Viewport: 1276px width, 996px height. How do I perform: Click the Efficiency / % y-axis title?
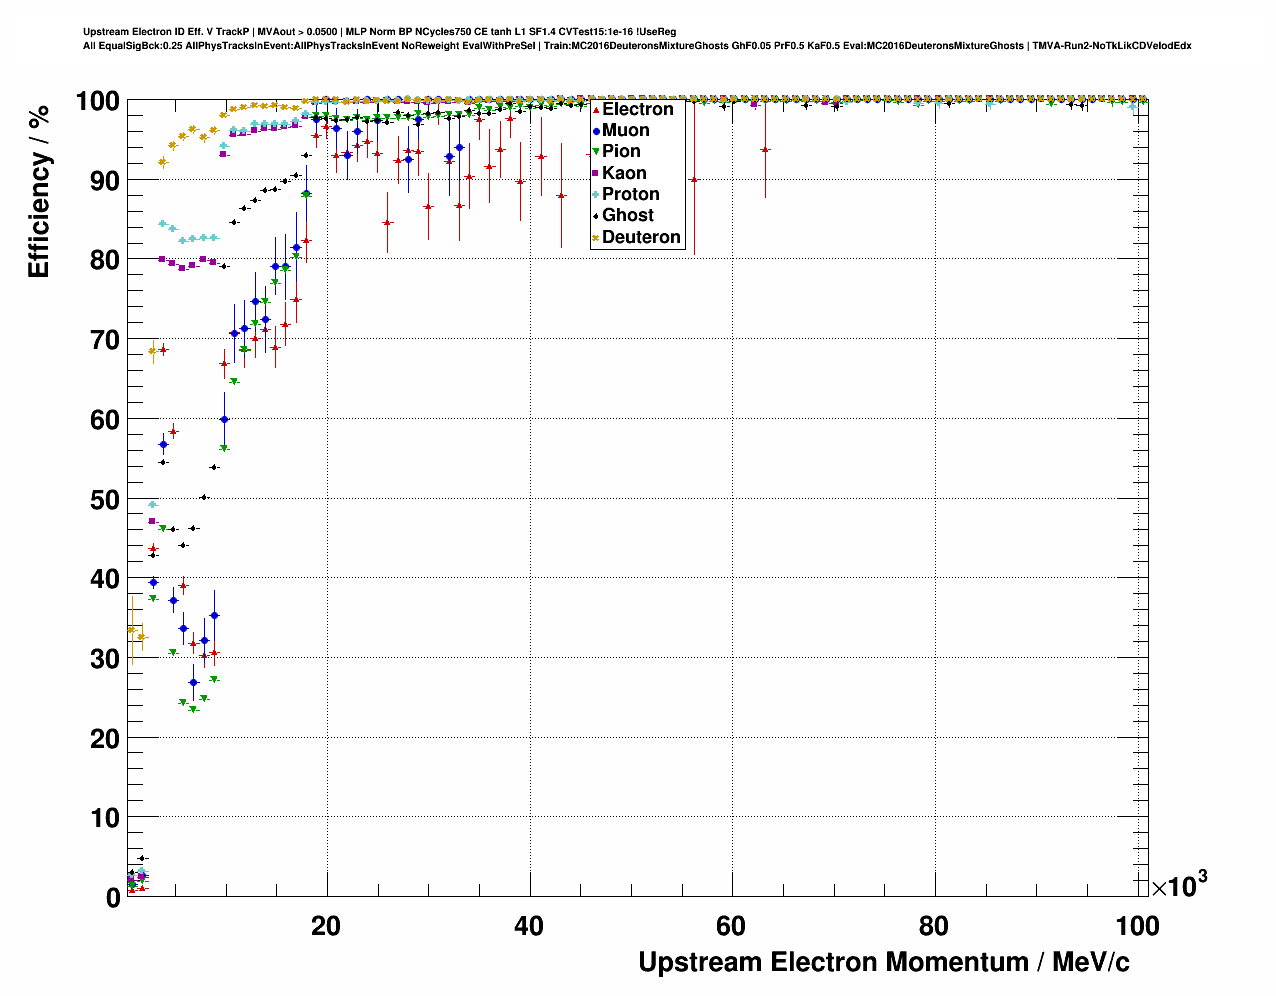[x=39, y=190]
